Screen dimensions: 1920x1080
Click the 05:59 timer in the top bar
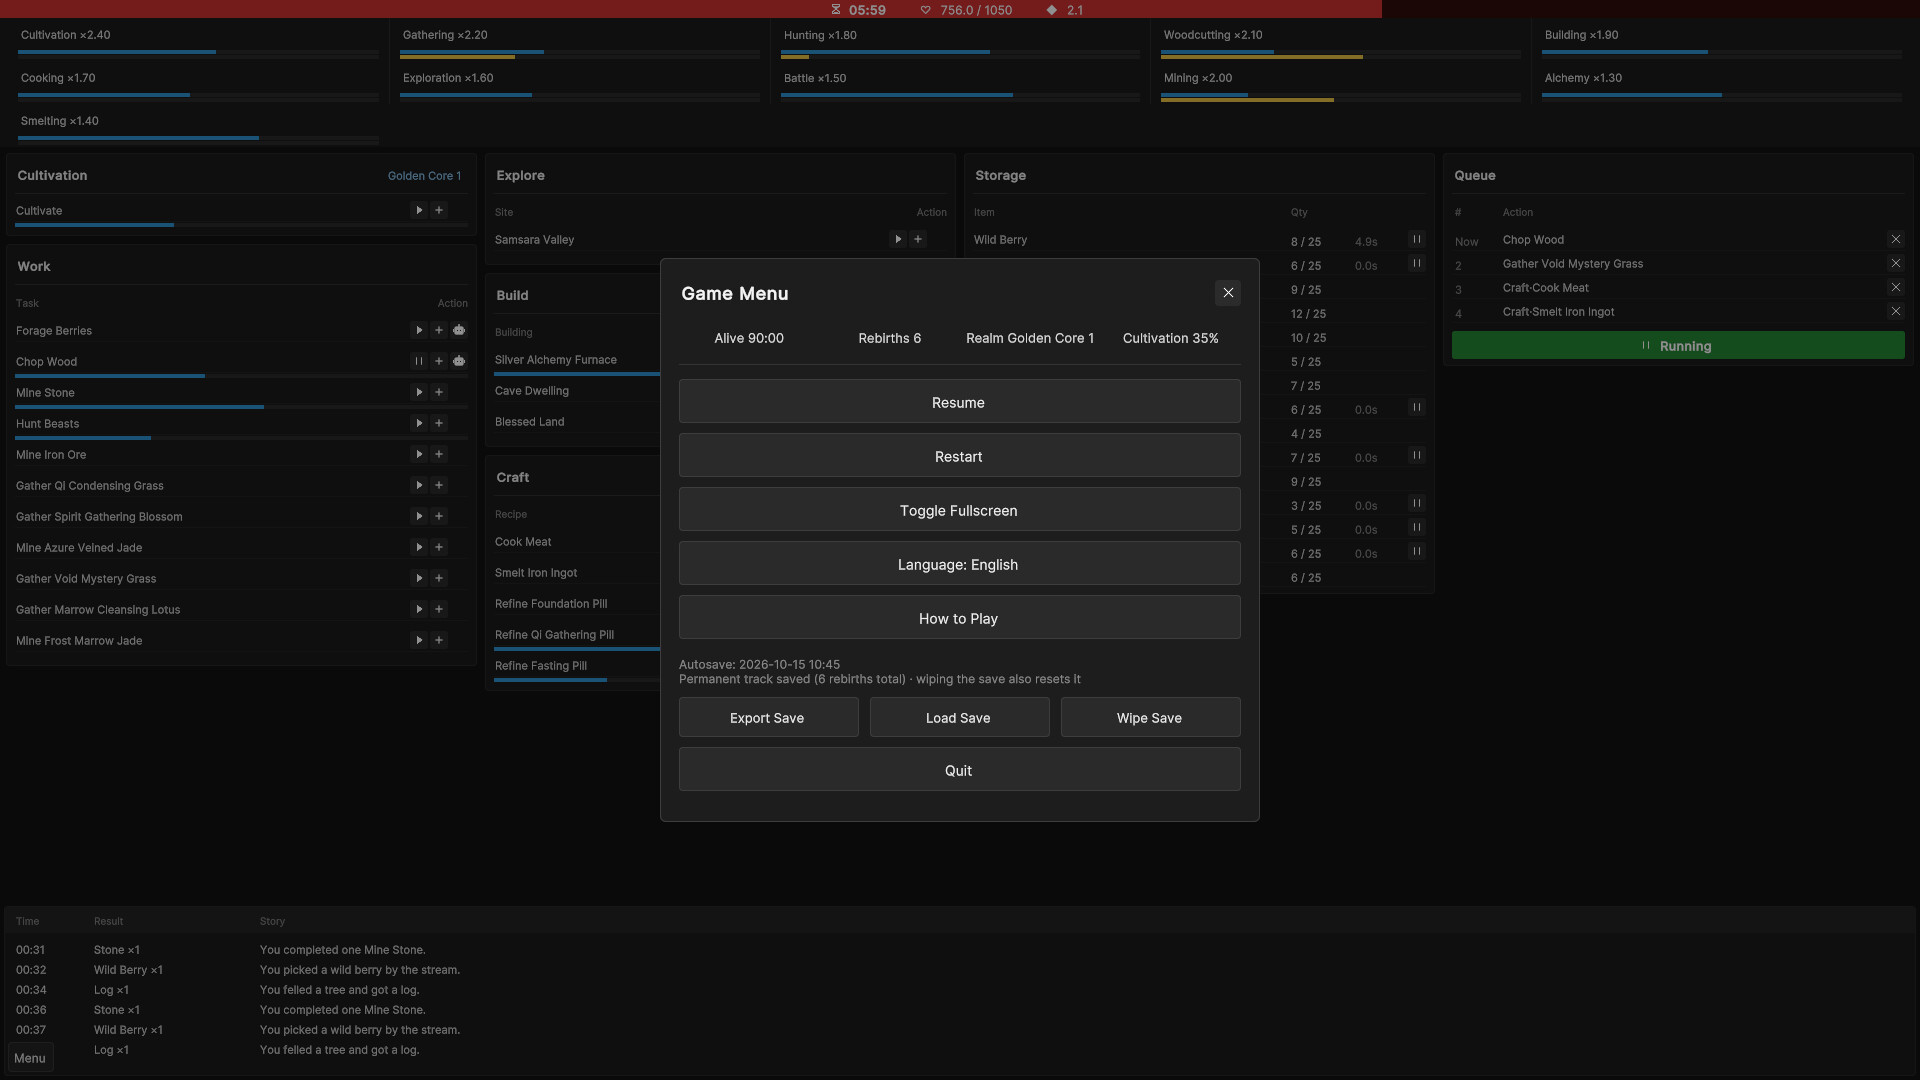pyautogui.click(x=858, y=10)
